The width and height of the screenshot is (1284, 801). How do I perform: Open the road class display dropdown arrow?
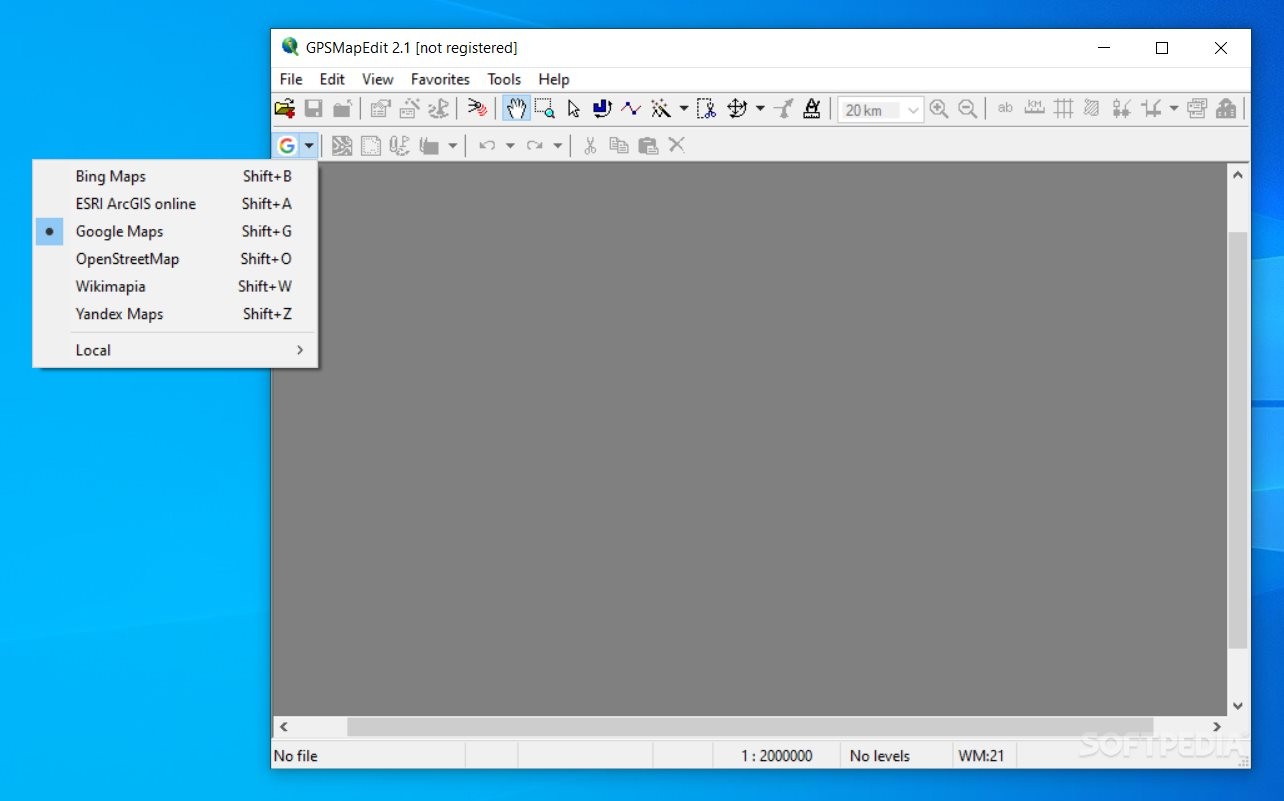click(x=1174, y=109)
